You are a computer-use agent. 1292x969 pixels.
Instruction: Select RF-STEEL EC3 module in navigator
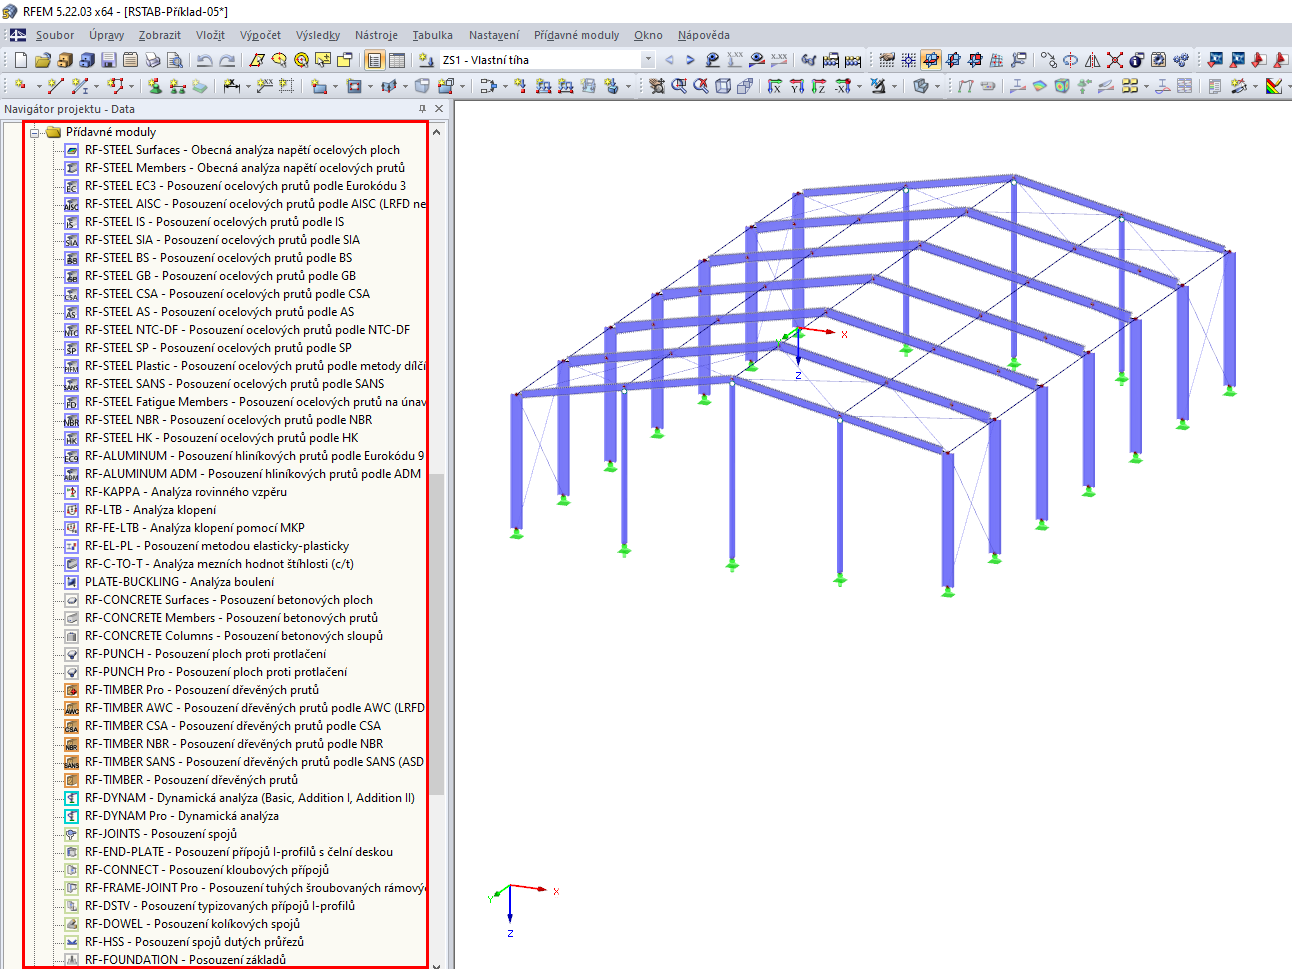click(x=245, y=186)
